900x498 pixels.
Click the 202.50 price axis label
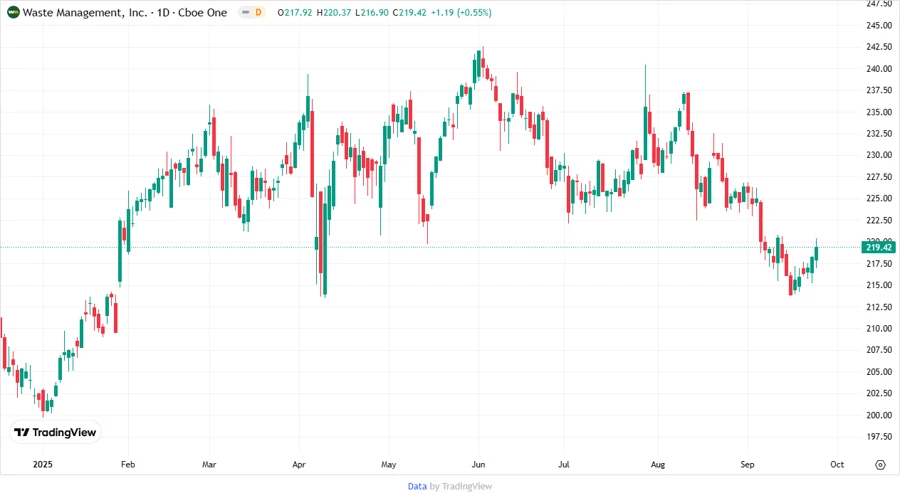pos(879,394)
